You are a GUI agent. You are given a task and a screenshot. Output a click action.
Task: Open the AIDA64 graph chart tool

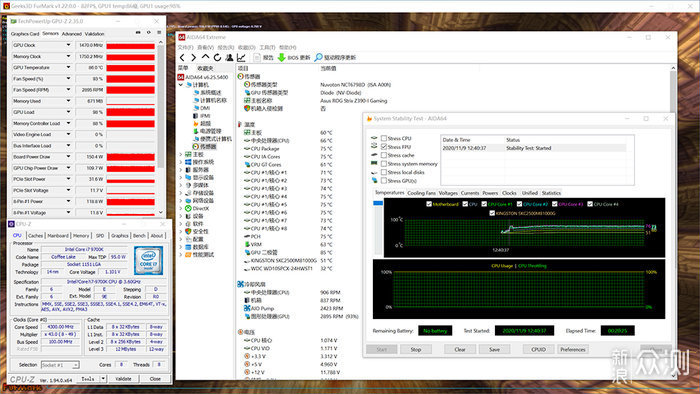(241, 58)
